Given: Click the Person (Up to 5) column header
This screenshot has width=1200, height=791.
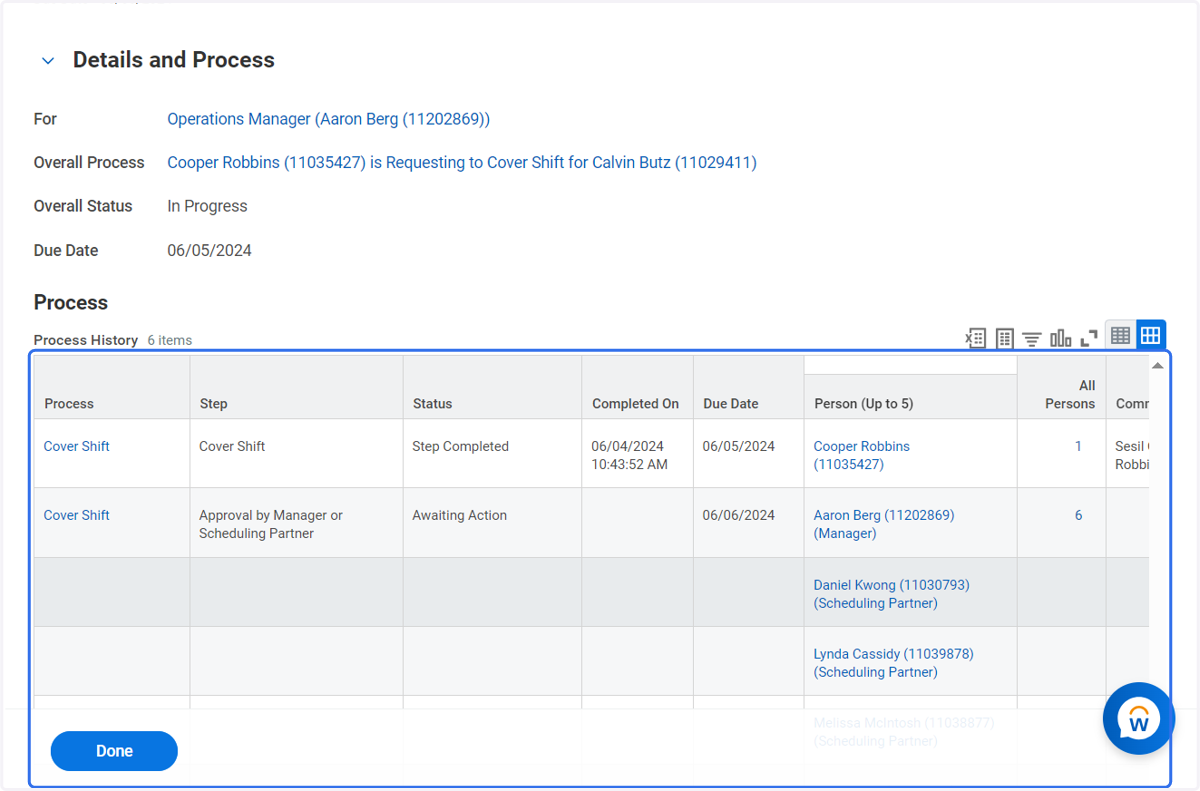Looking at the screenshot, I should click(911, 397).
